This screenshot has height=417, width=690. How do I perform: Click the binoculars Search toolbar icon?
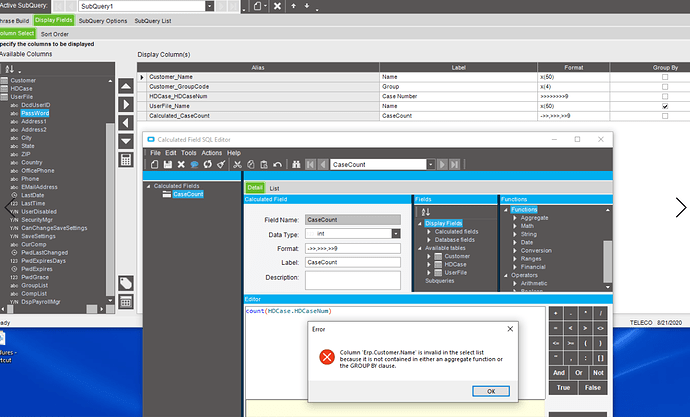[296, 165]
